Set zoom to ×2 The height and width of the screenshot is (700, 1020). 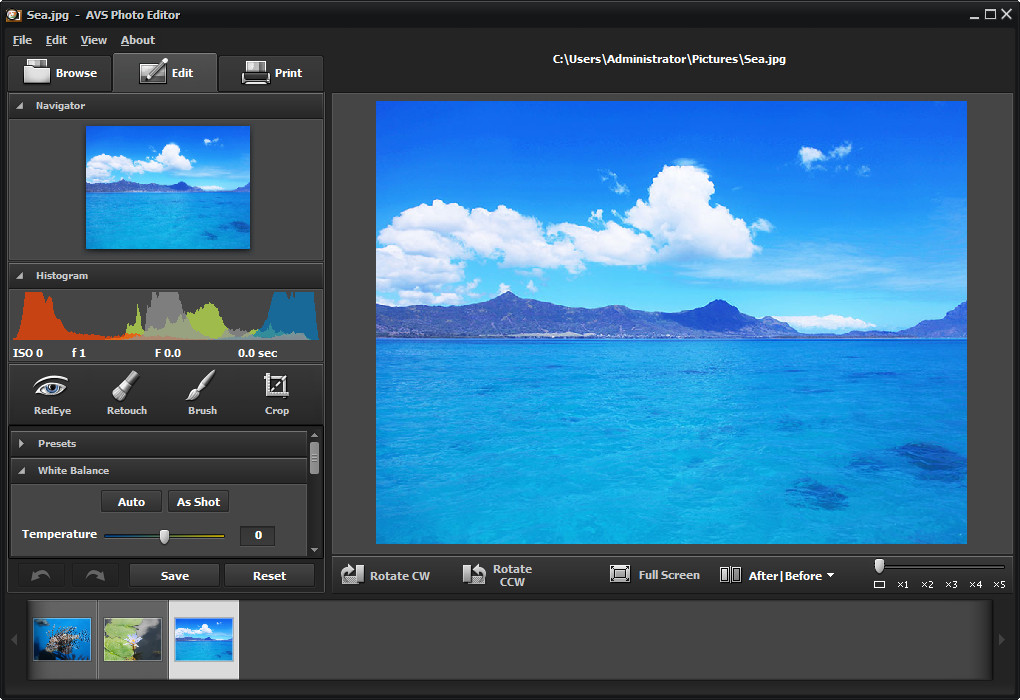tap(927, 584)
